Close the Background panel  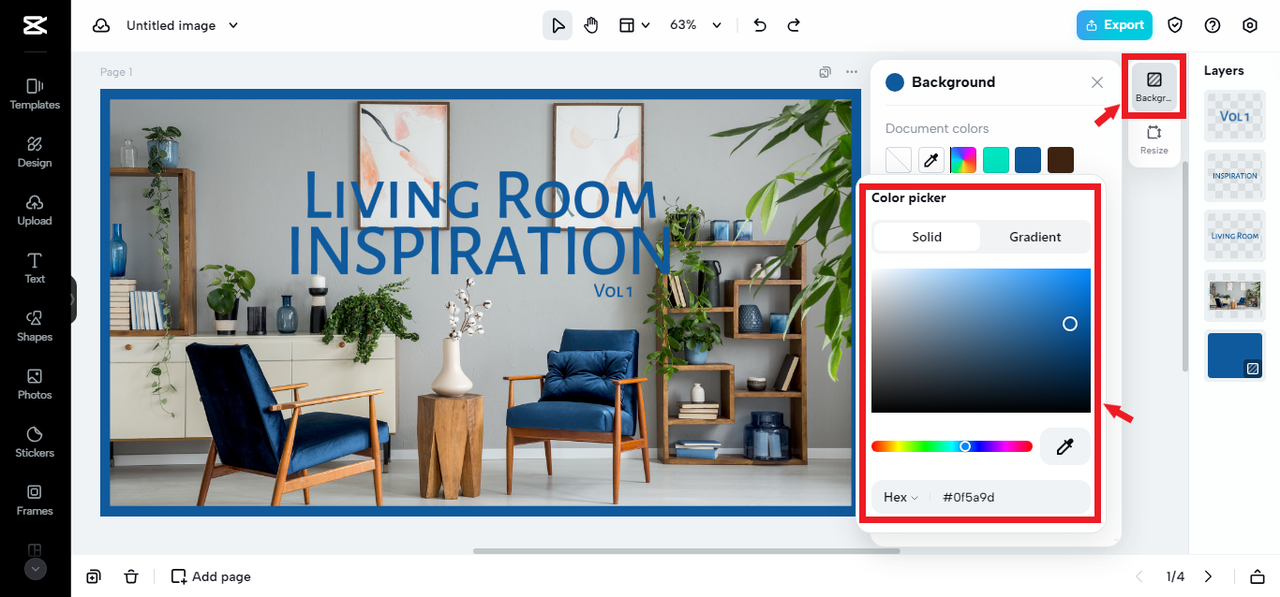(x=1097, y=82)
